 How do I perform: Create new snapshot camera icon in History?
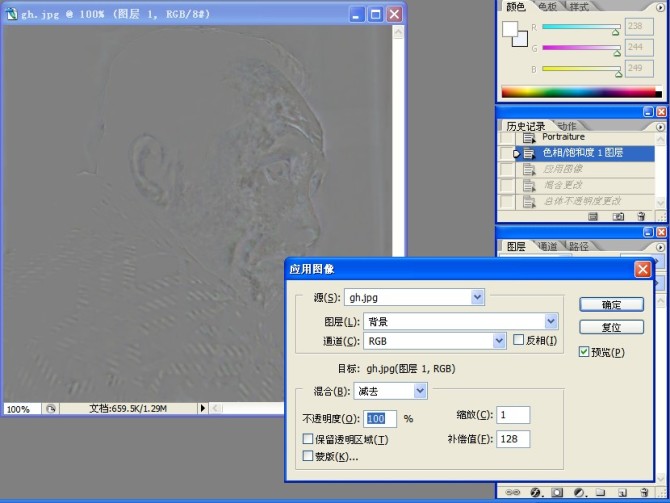pos(618,216)
